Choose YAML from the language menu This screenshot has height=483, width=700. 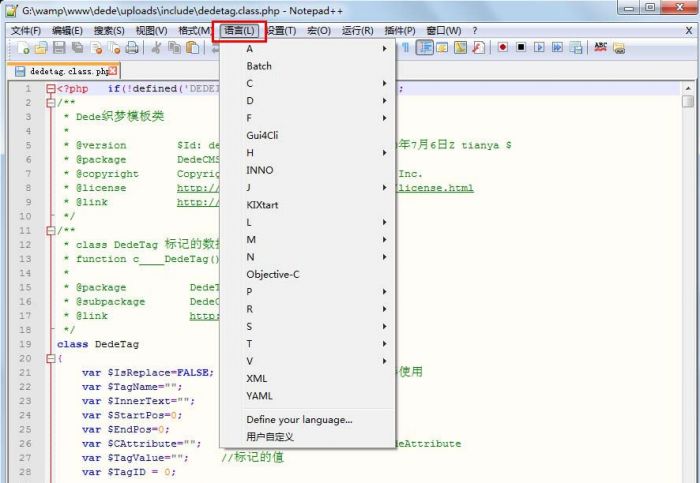pyautogui.click(x=308, y=396)
